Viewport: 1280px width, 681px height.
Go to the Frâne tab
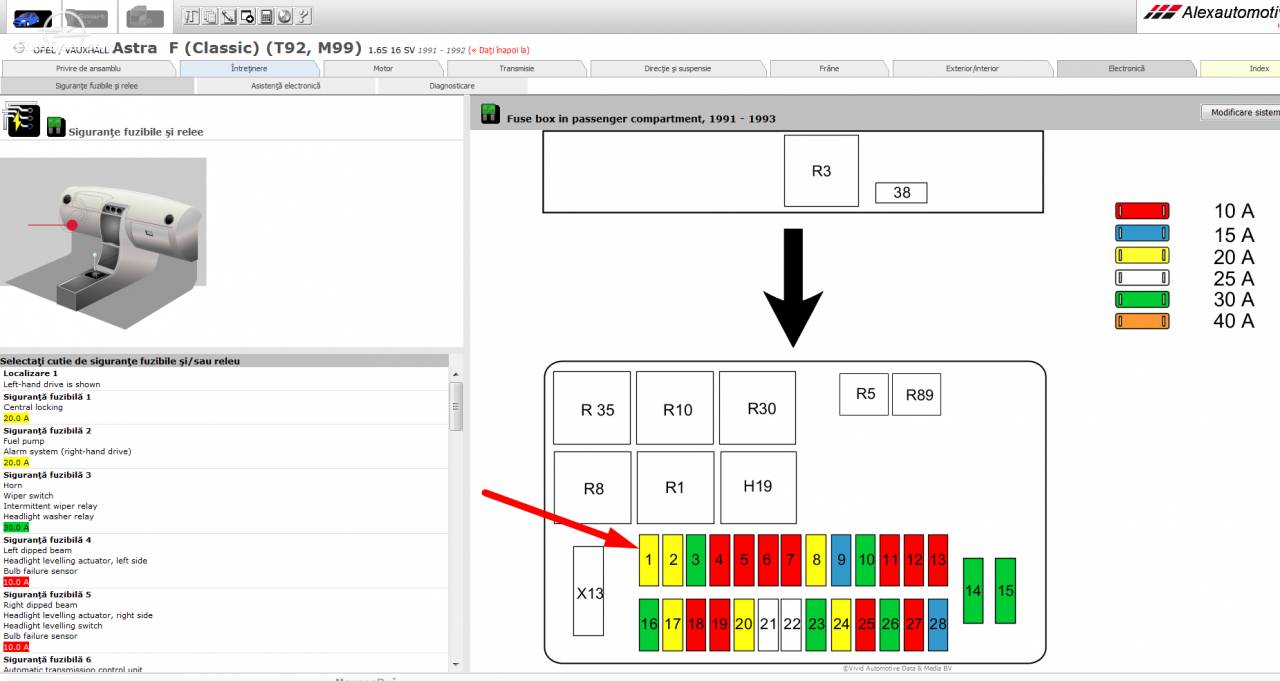click(829, 69)
